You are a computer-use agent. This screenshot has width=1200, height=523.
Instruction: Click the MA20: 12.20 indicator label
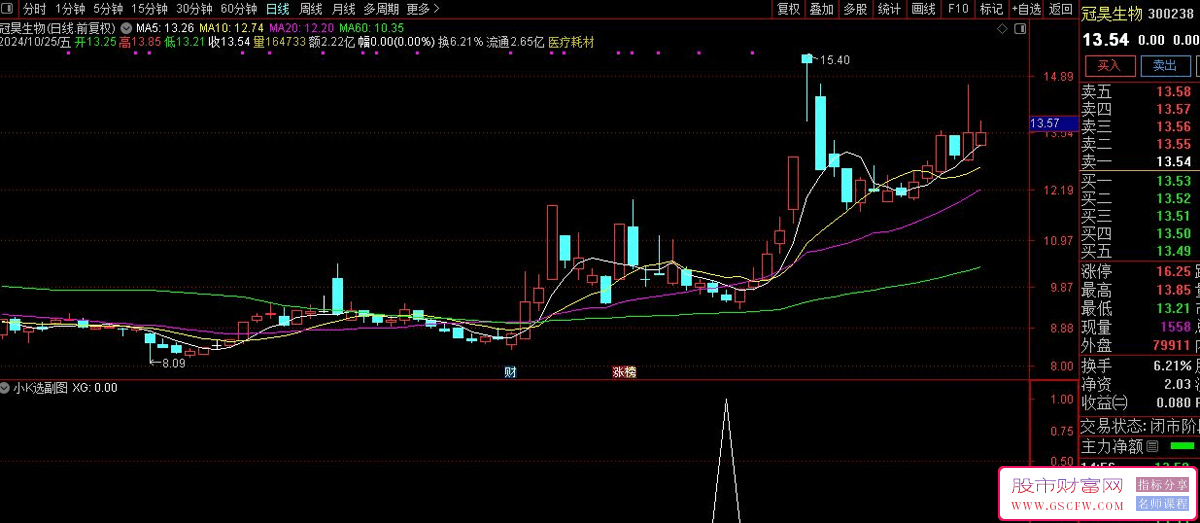pos(302,27)
